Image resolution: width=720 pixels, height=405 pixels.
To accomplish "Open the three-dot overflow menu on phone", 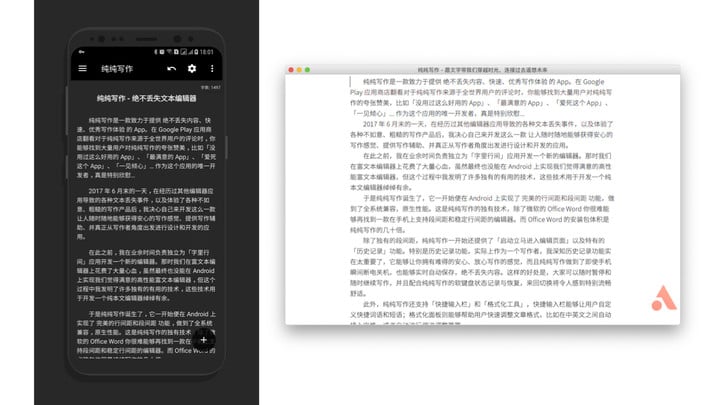I will 212,68.
